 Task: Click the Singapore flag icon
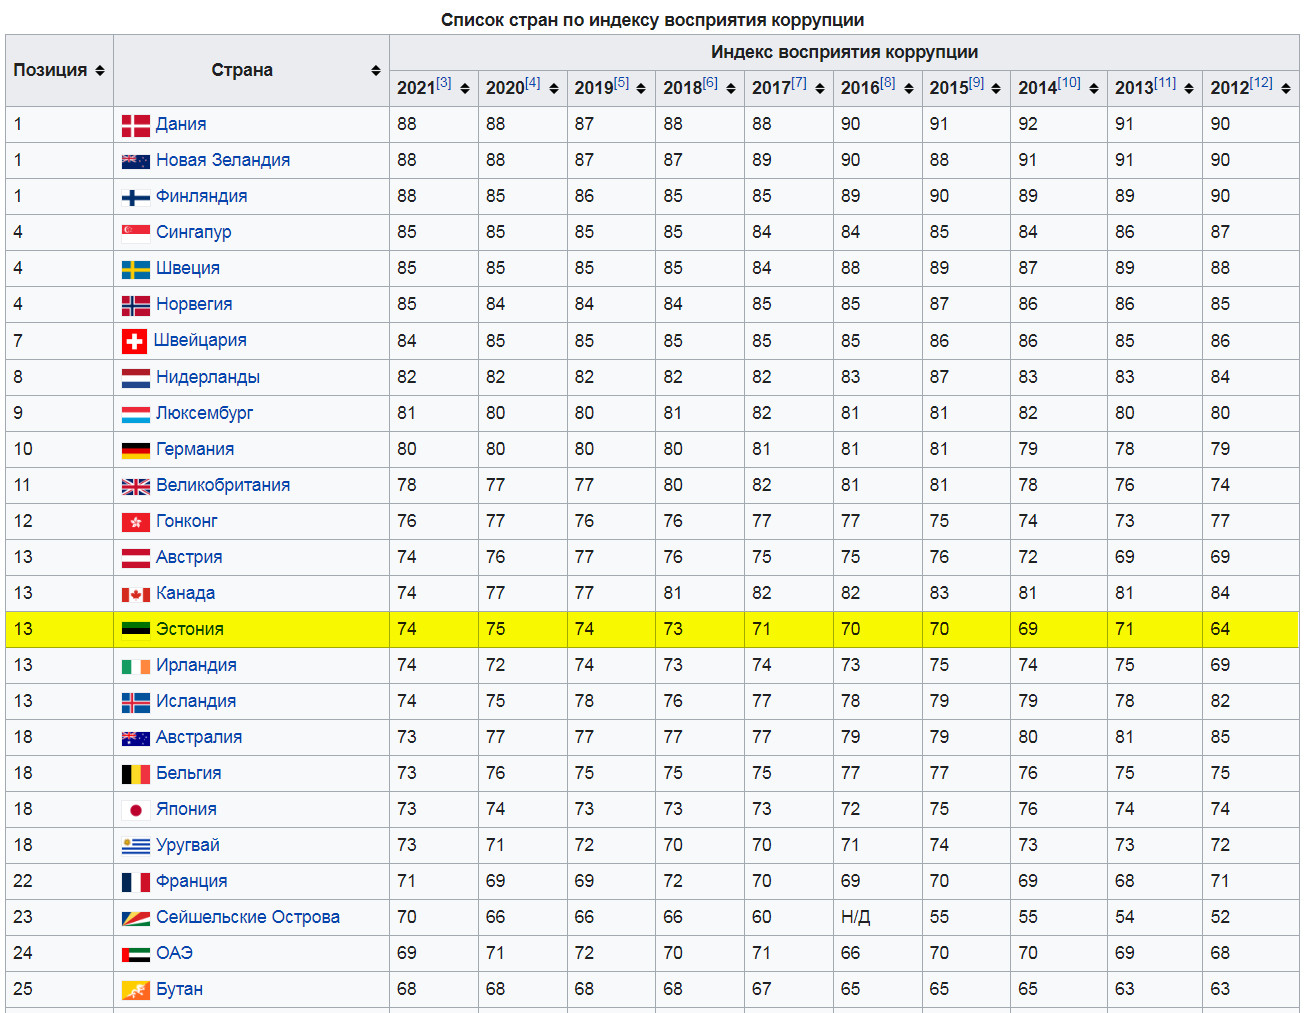(x=135, y=233)
